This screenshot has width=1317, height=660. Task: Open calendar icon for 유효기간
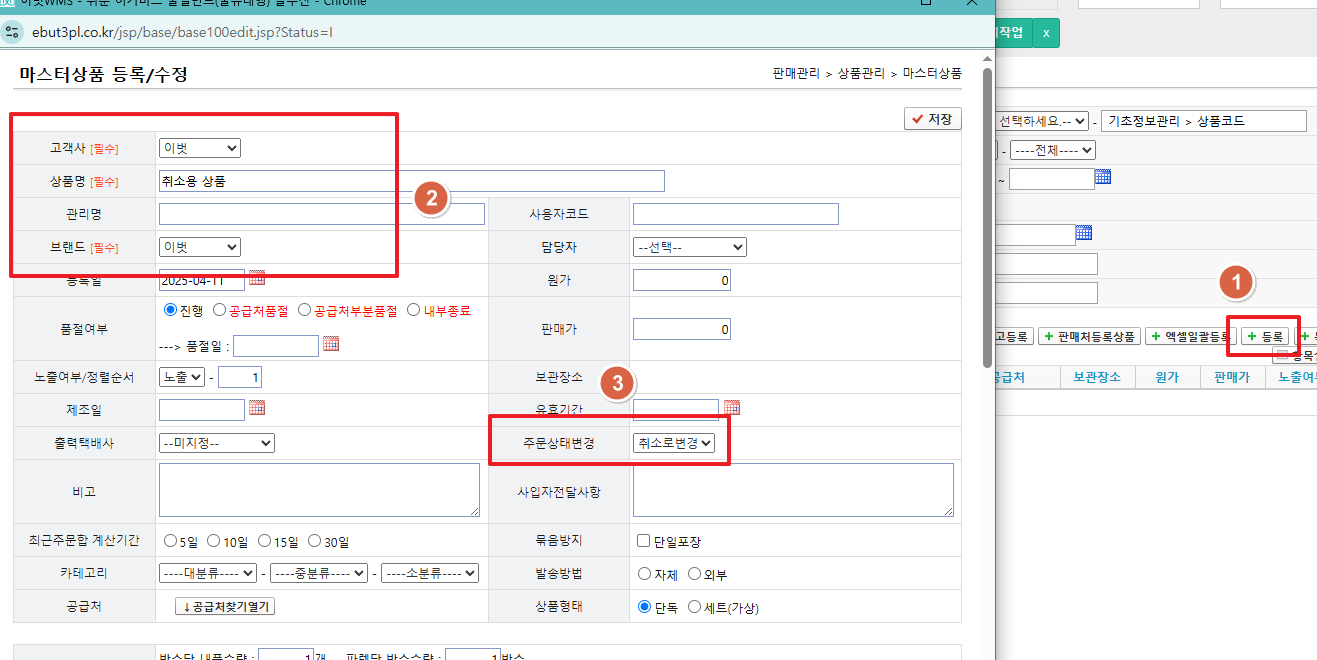[x=731, y=408]
